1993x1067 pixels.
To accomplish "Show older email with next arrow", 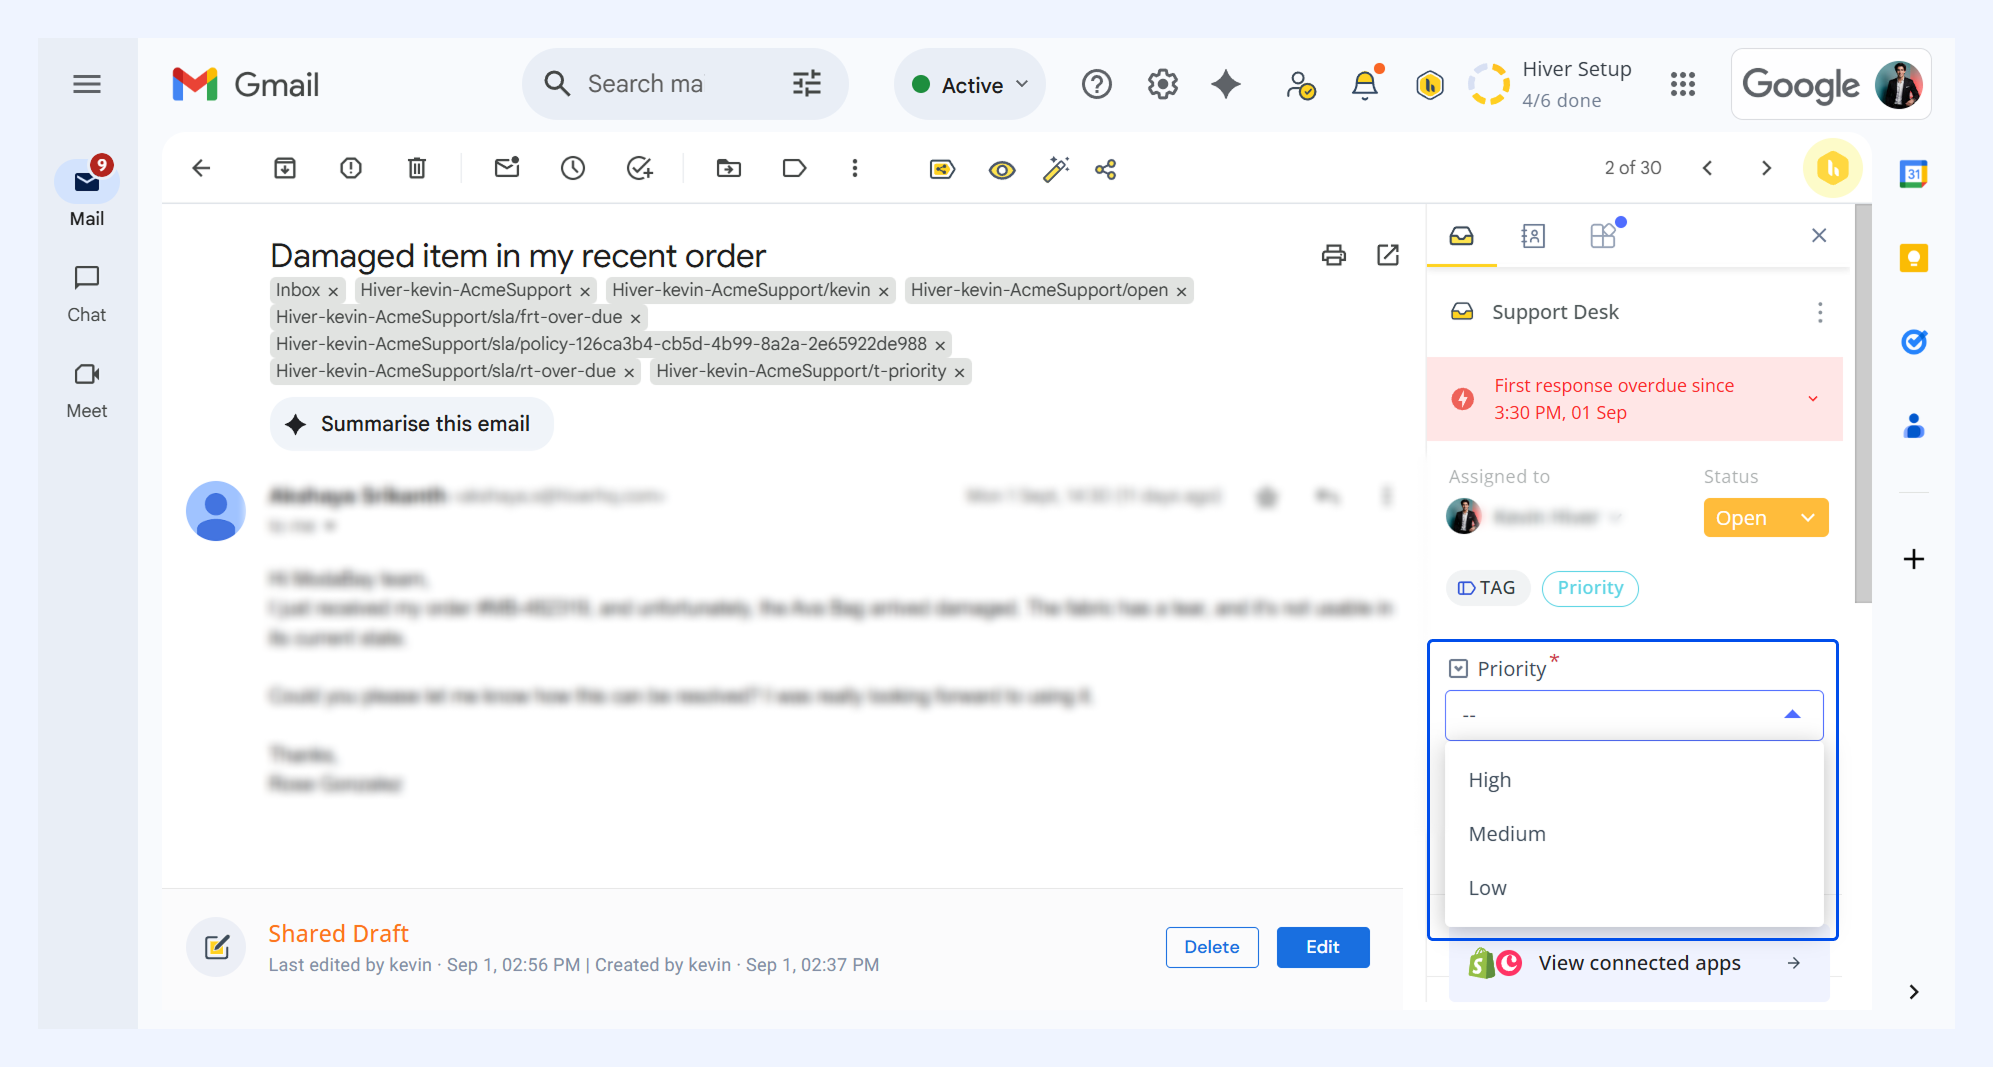I will click(1766, 168).
